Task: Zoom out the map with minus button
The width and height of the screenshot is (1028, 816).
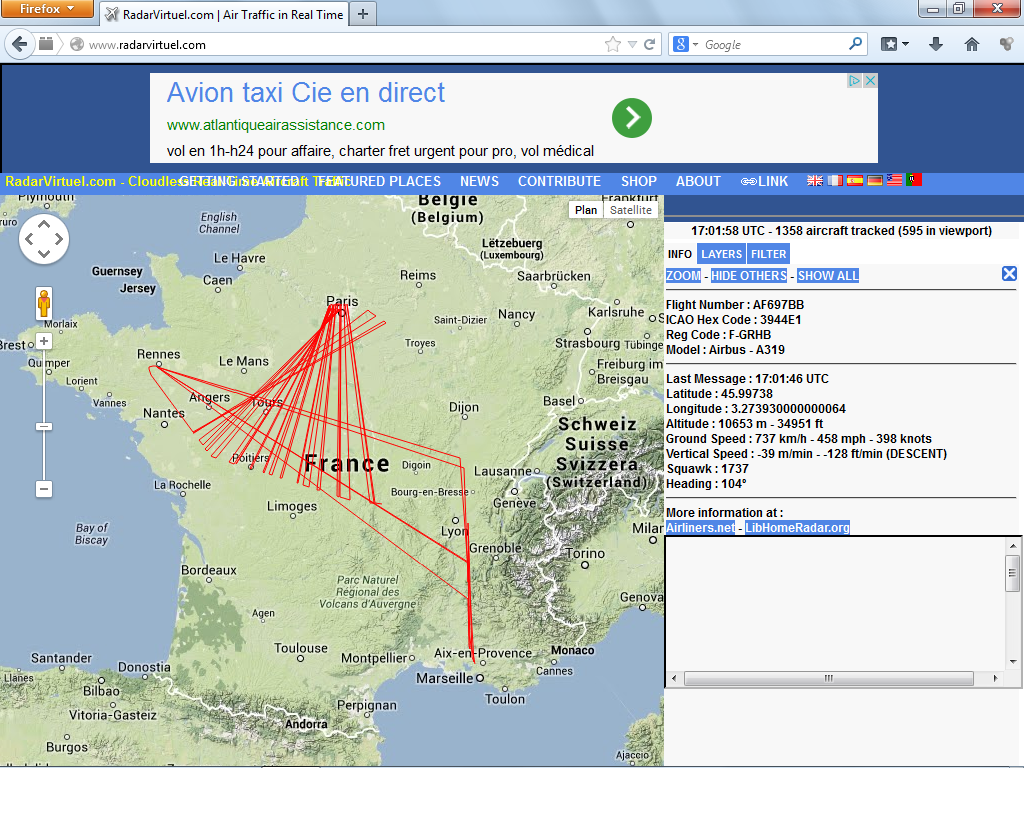Action: 44,489
